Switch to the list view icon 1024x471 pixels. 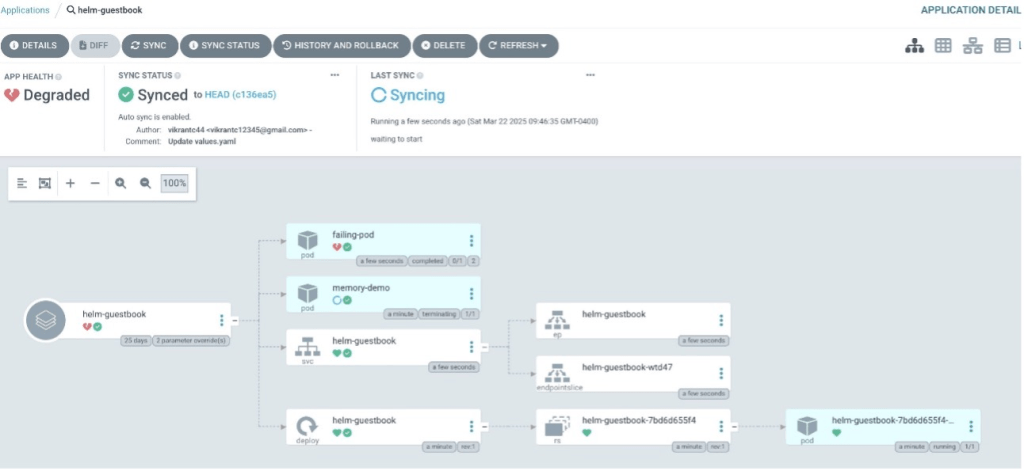[x=1001, y=46]
